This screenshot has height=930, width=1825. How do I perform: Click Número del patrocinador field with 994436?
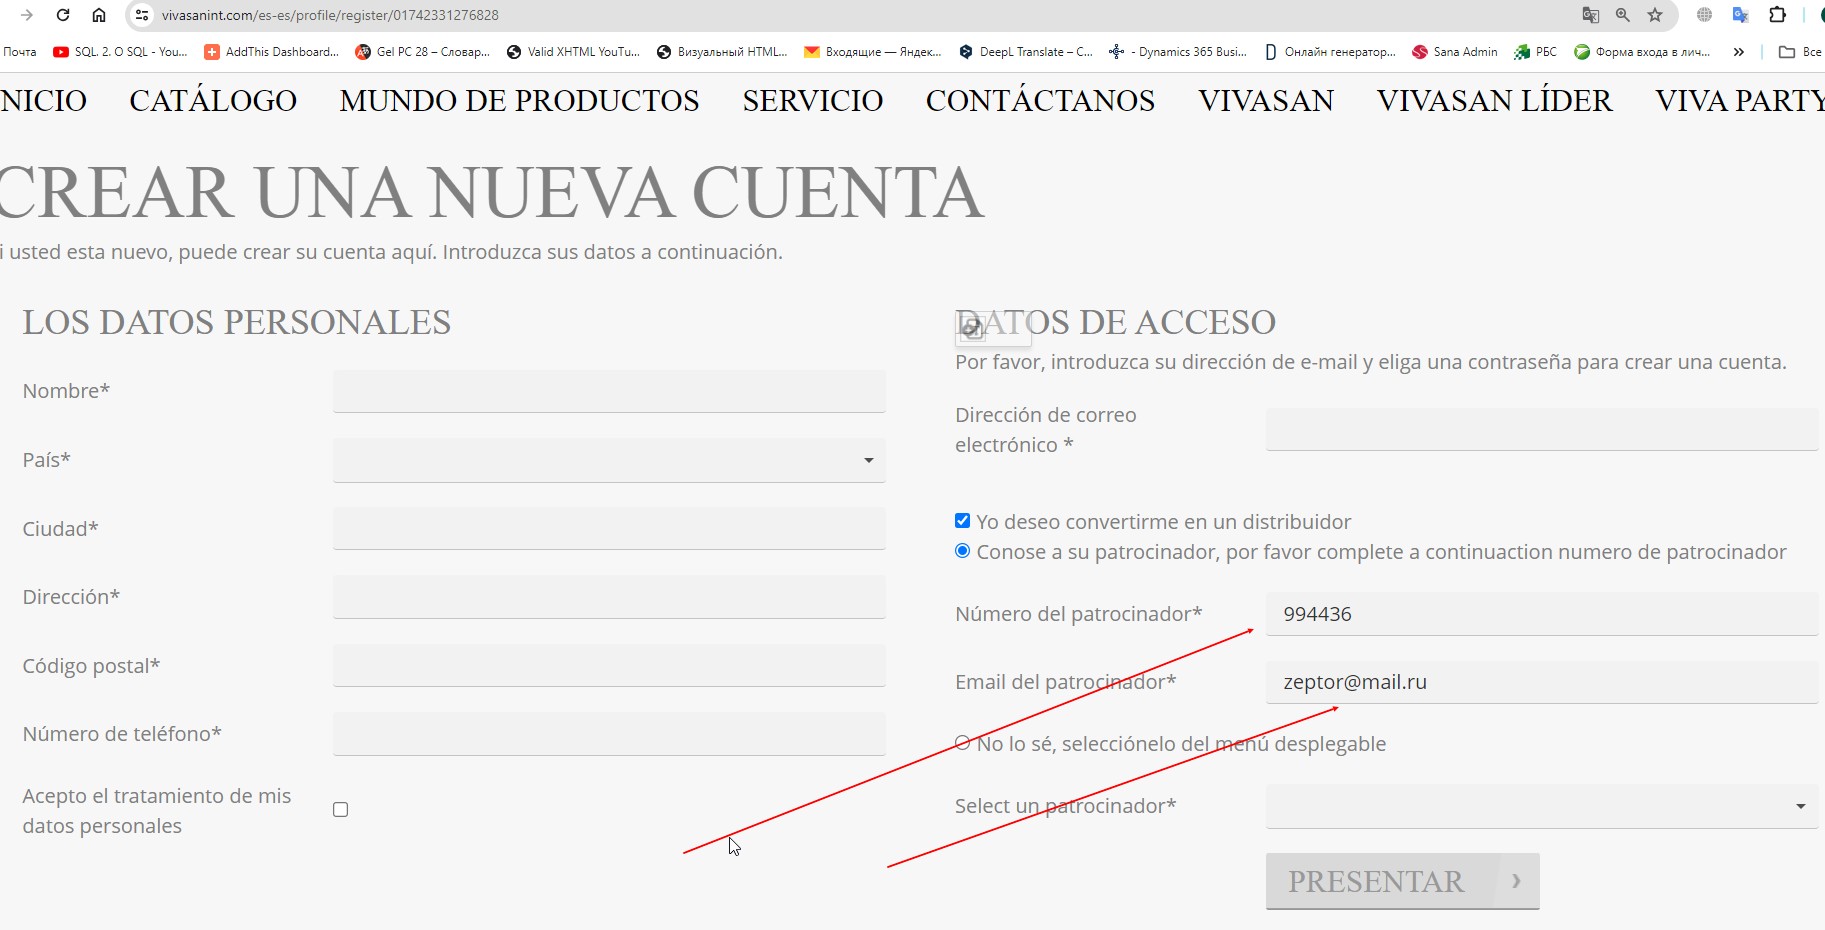pyautogui.click(x=1541, y=614)
